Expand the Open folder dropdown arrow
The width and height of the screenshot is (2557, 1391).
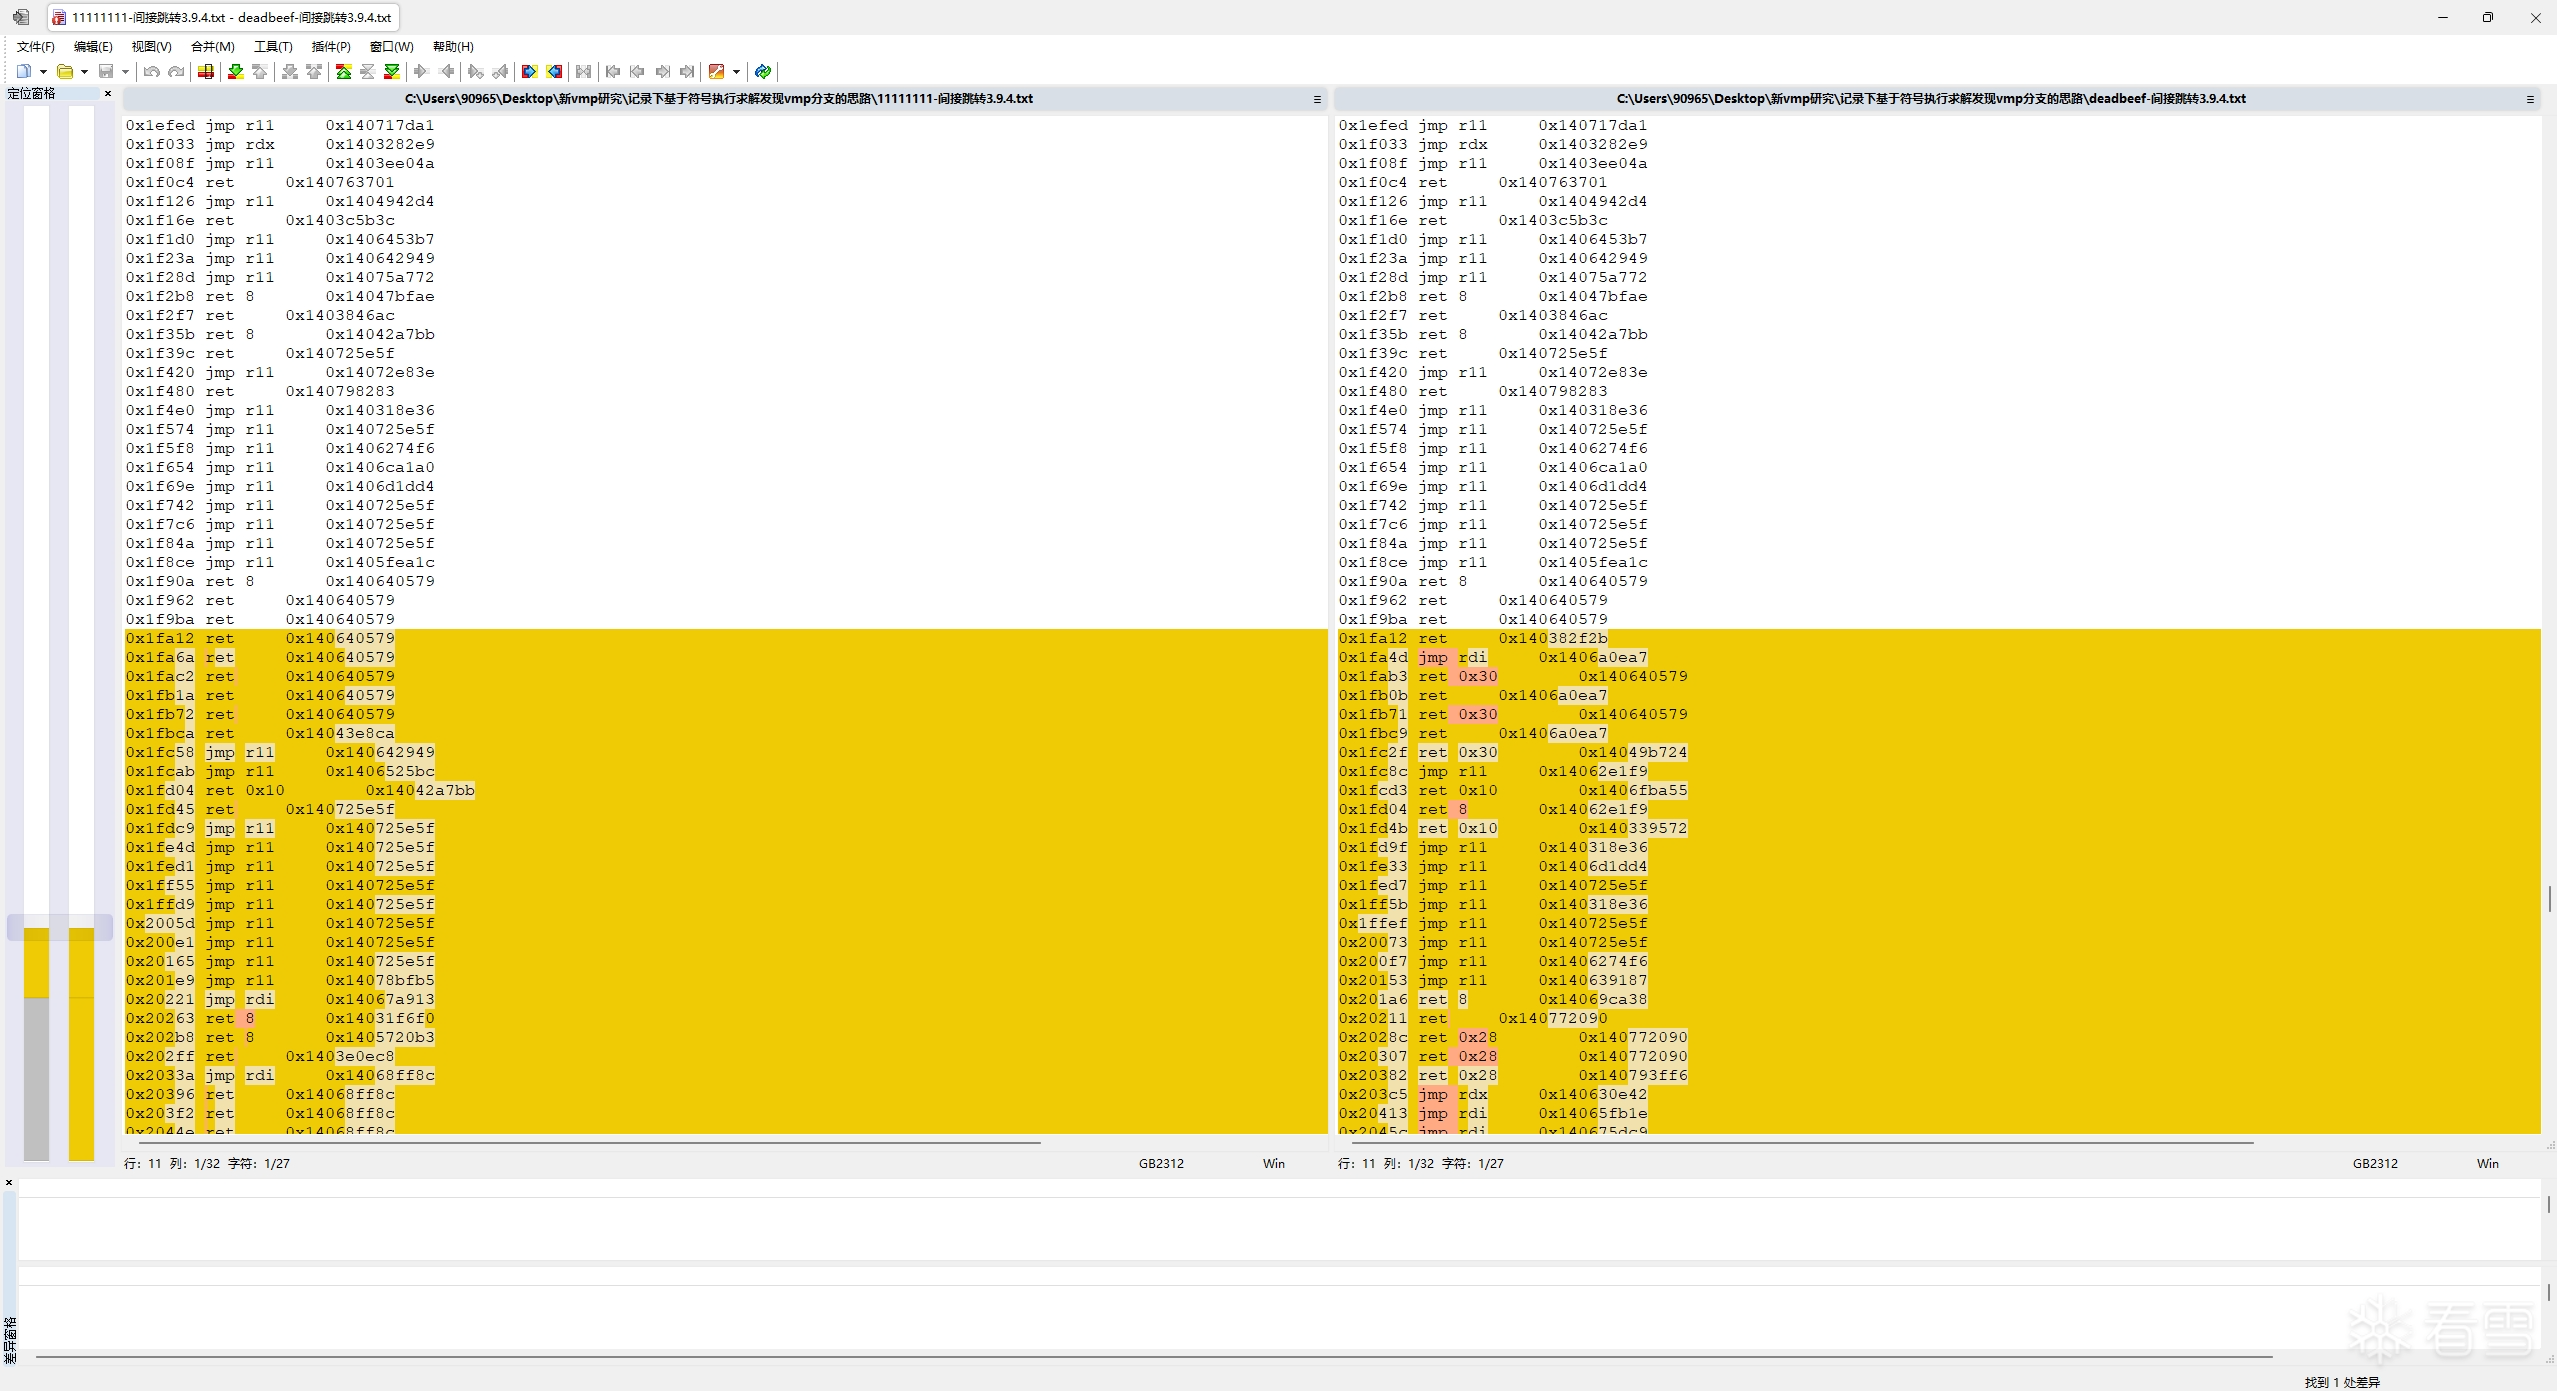click(84, 71)
